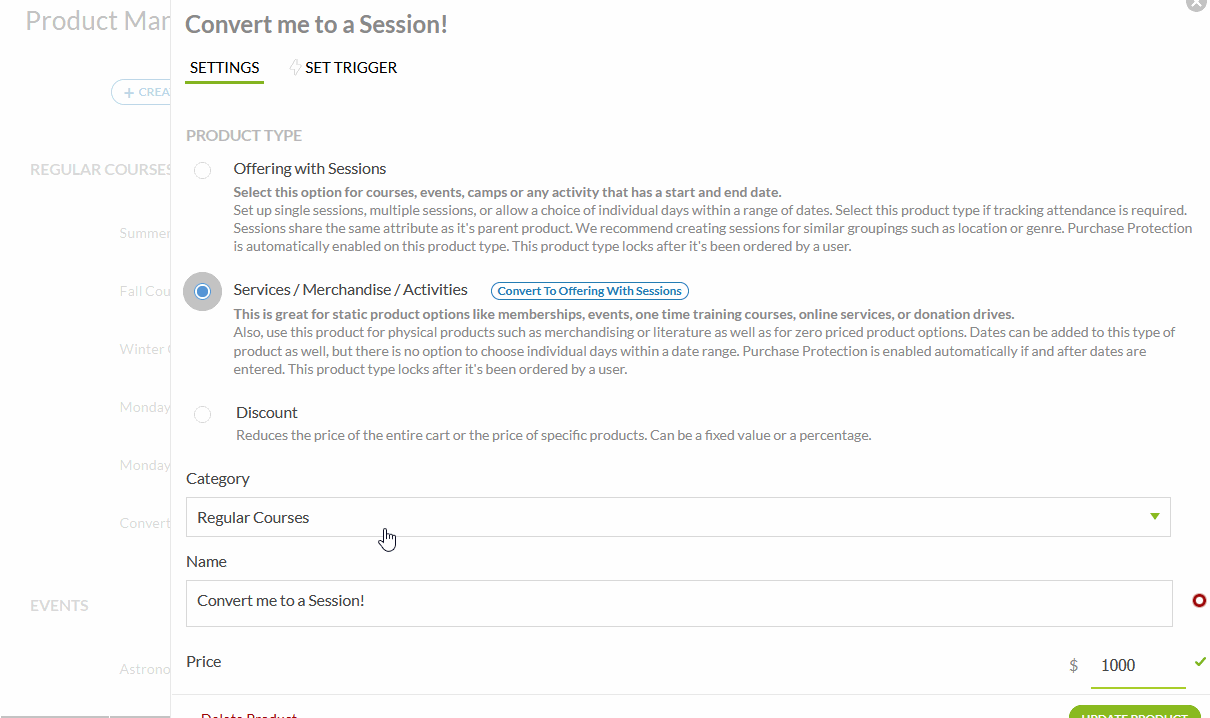Open the Set Trigger tab

[345, 68]
